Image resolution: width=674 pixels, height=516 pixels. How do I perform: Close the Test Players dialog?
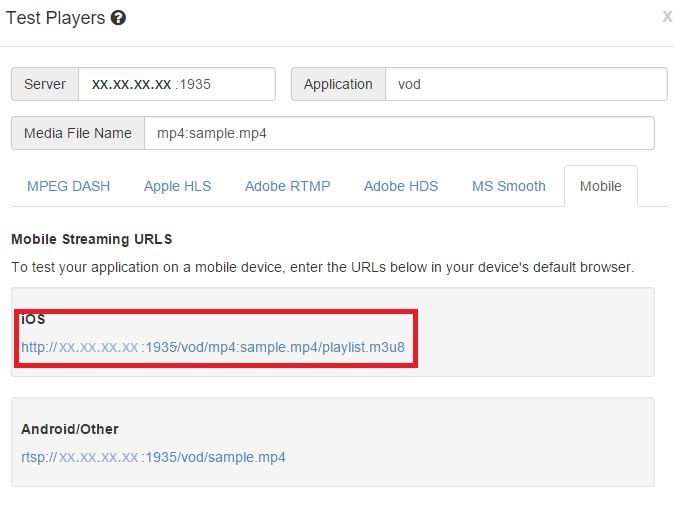pos(667,17)
